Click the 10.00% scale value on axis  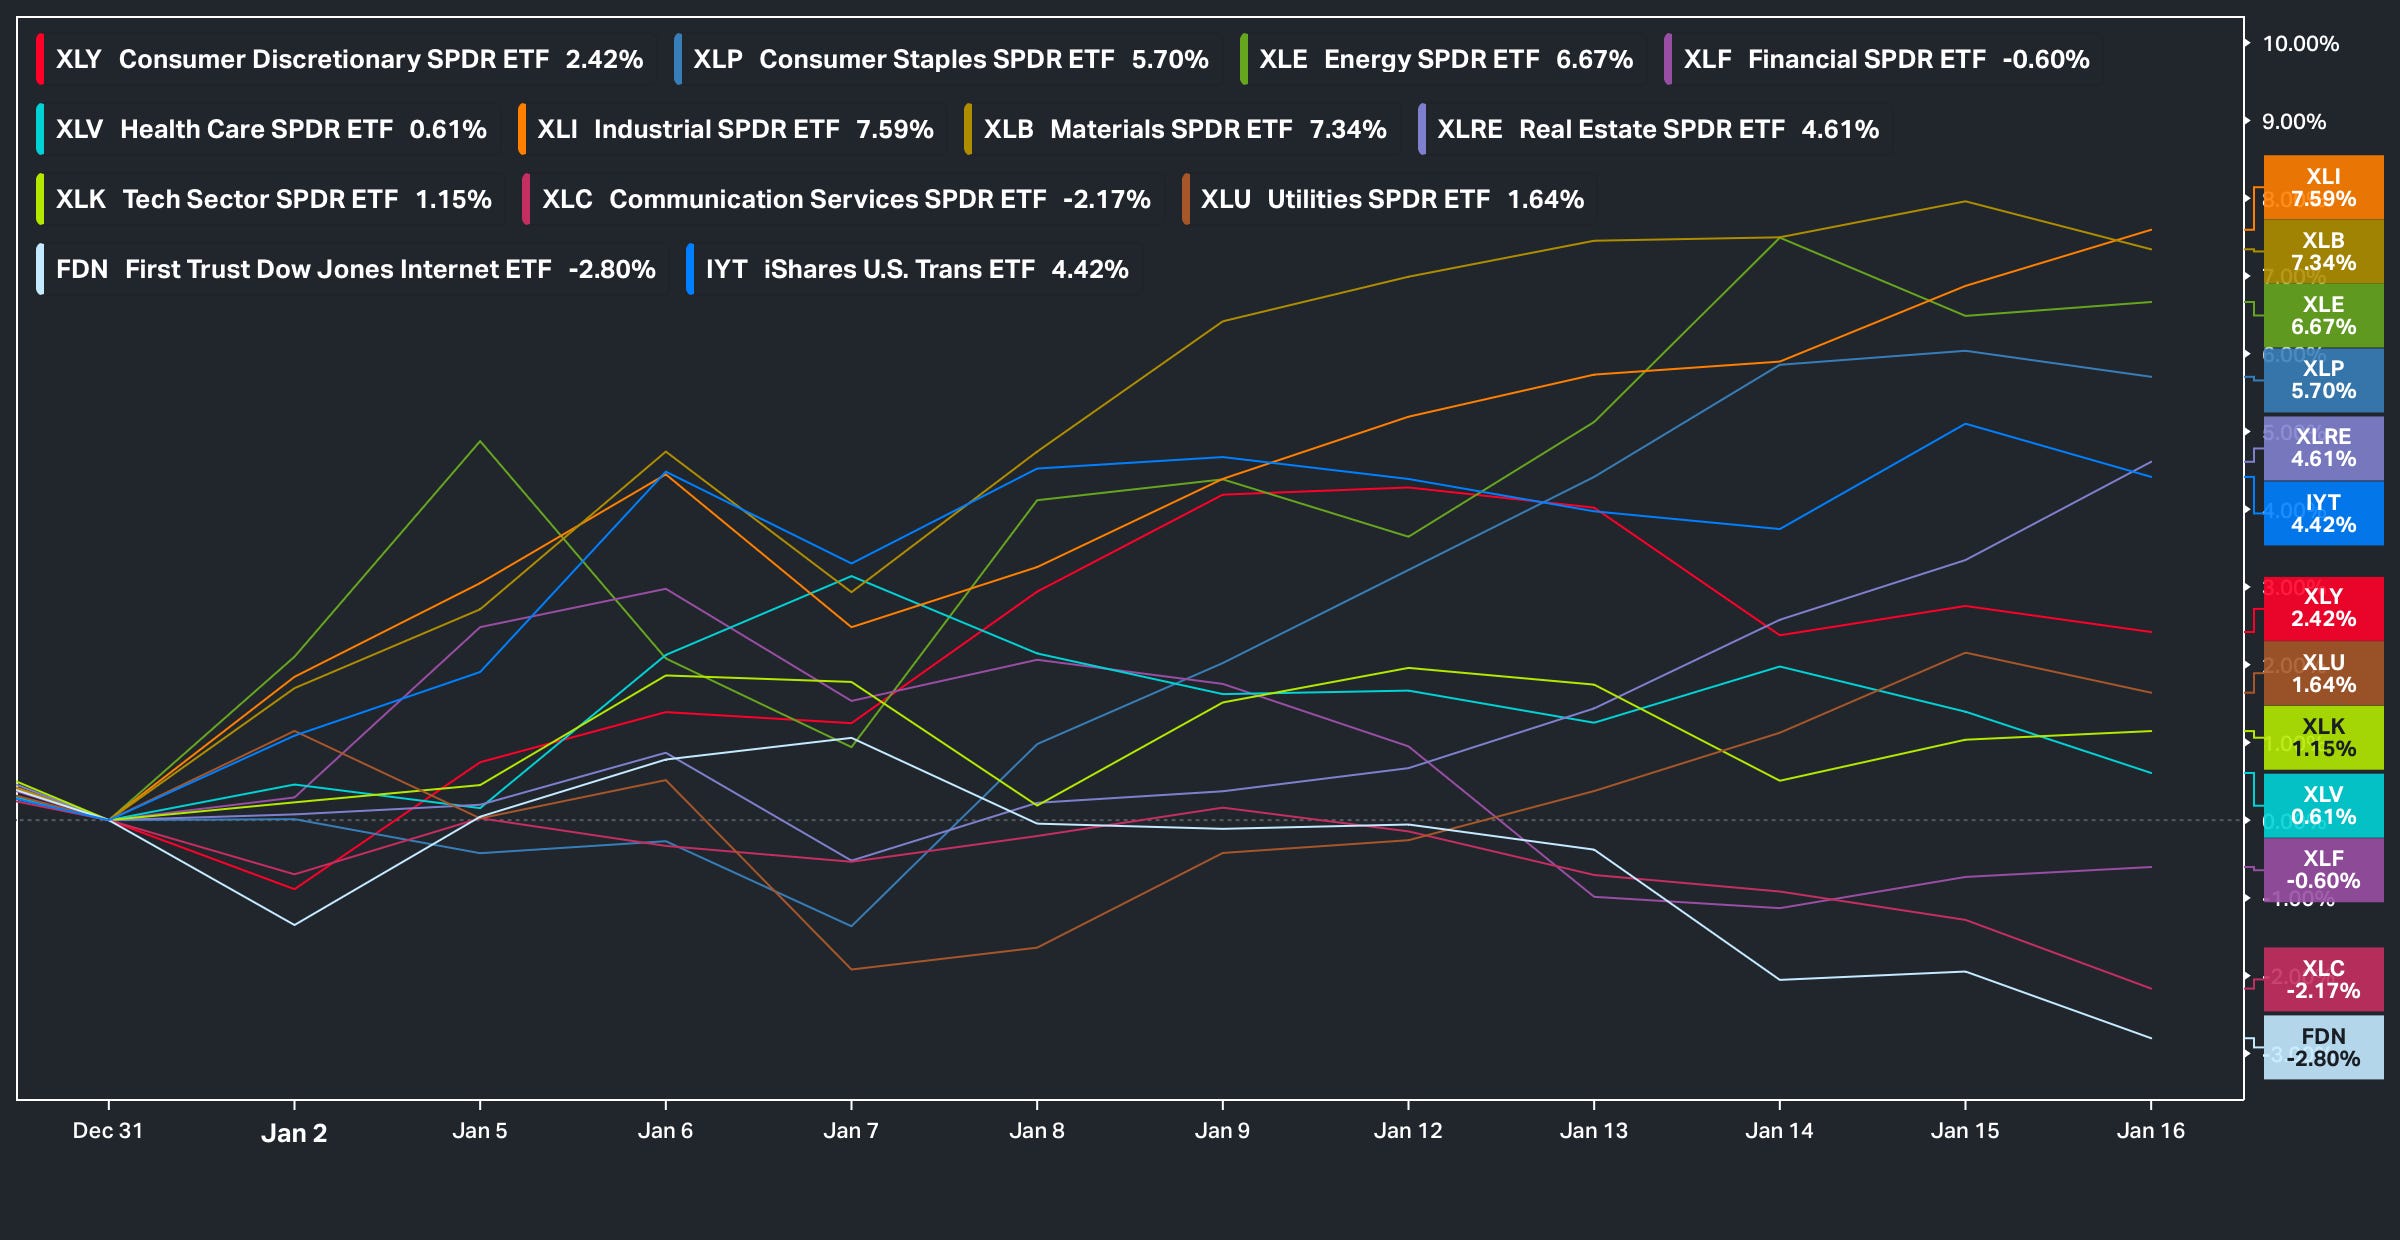click(2300, 44)
